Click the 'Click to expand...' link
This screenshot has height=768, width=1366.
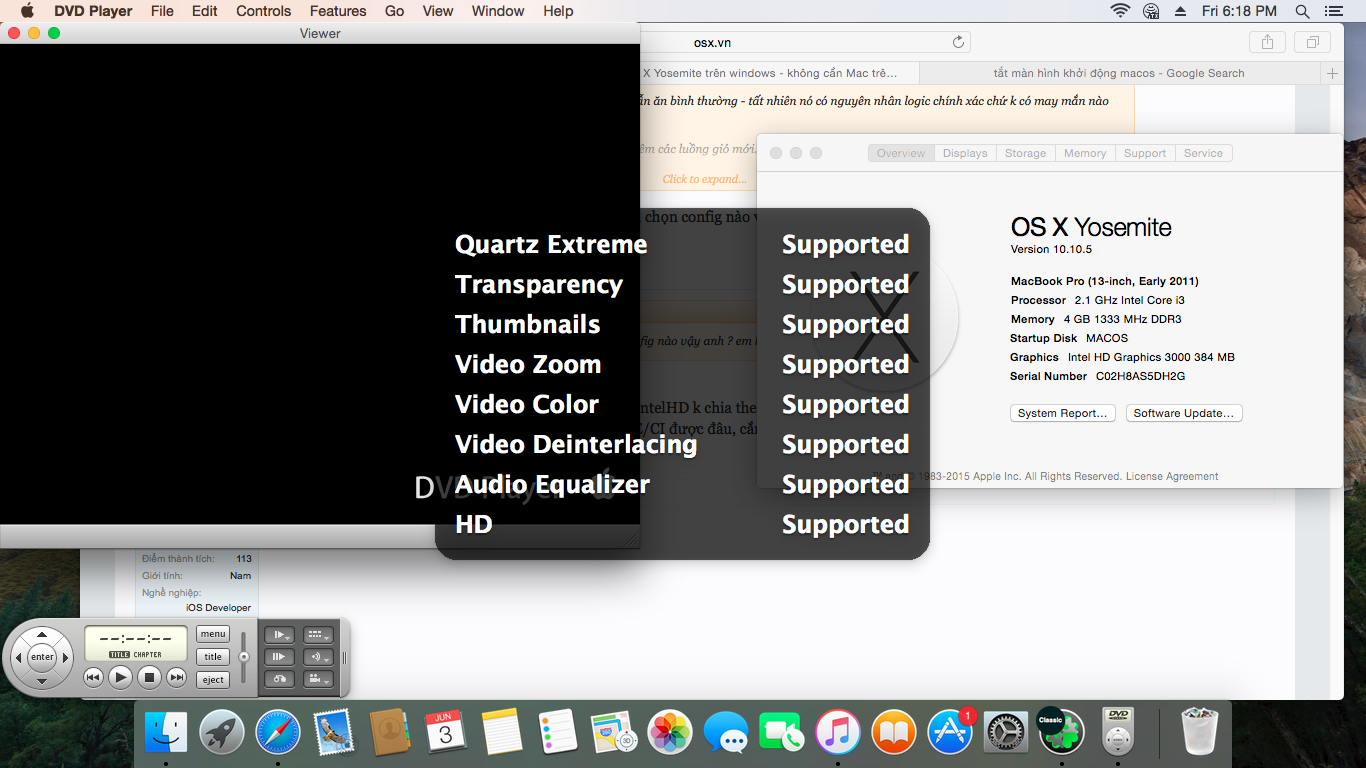(704, 179)
